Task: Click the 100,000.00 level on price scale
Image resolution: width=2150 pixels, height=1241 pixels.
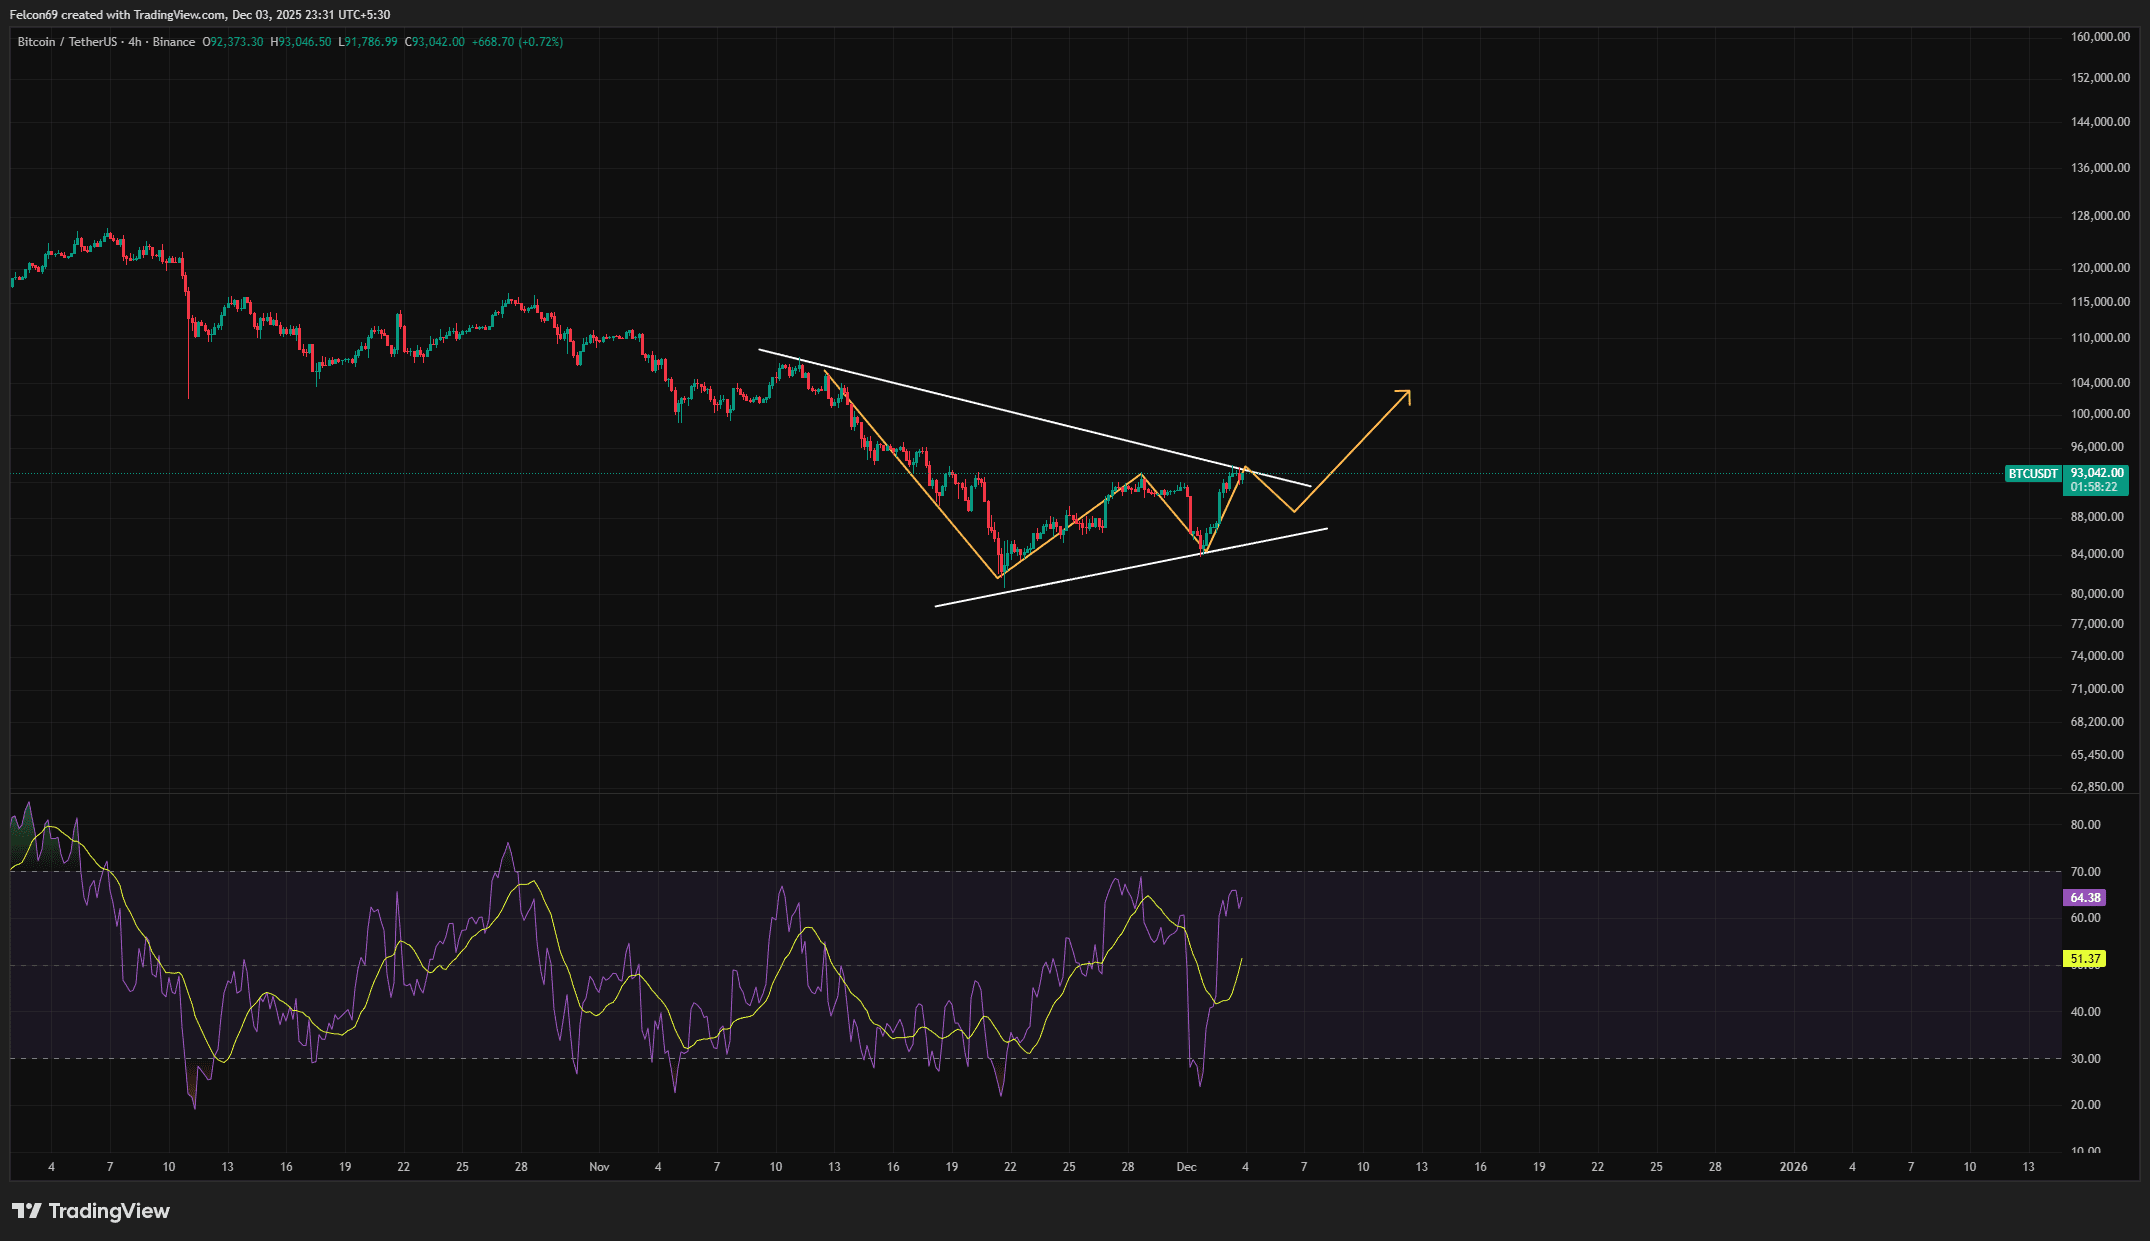Action: coord(2100,414)
